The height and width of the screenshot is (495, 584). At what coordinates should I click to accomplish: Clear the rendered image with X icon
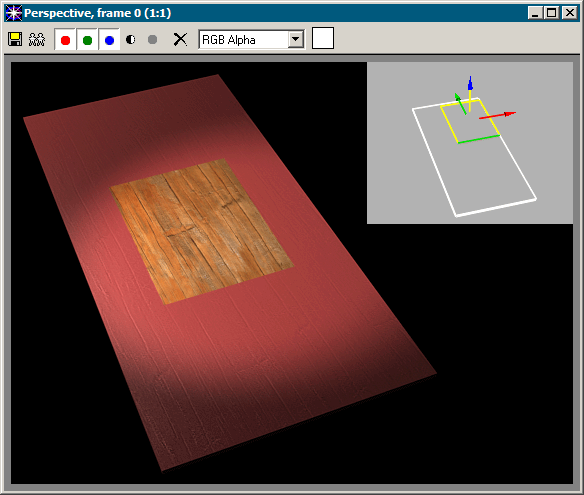tap(181, 39)
